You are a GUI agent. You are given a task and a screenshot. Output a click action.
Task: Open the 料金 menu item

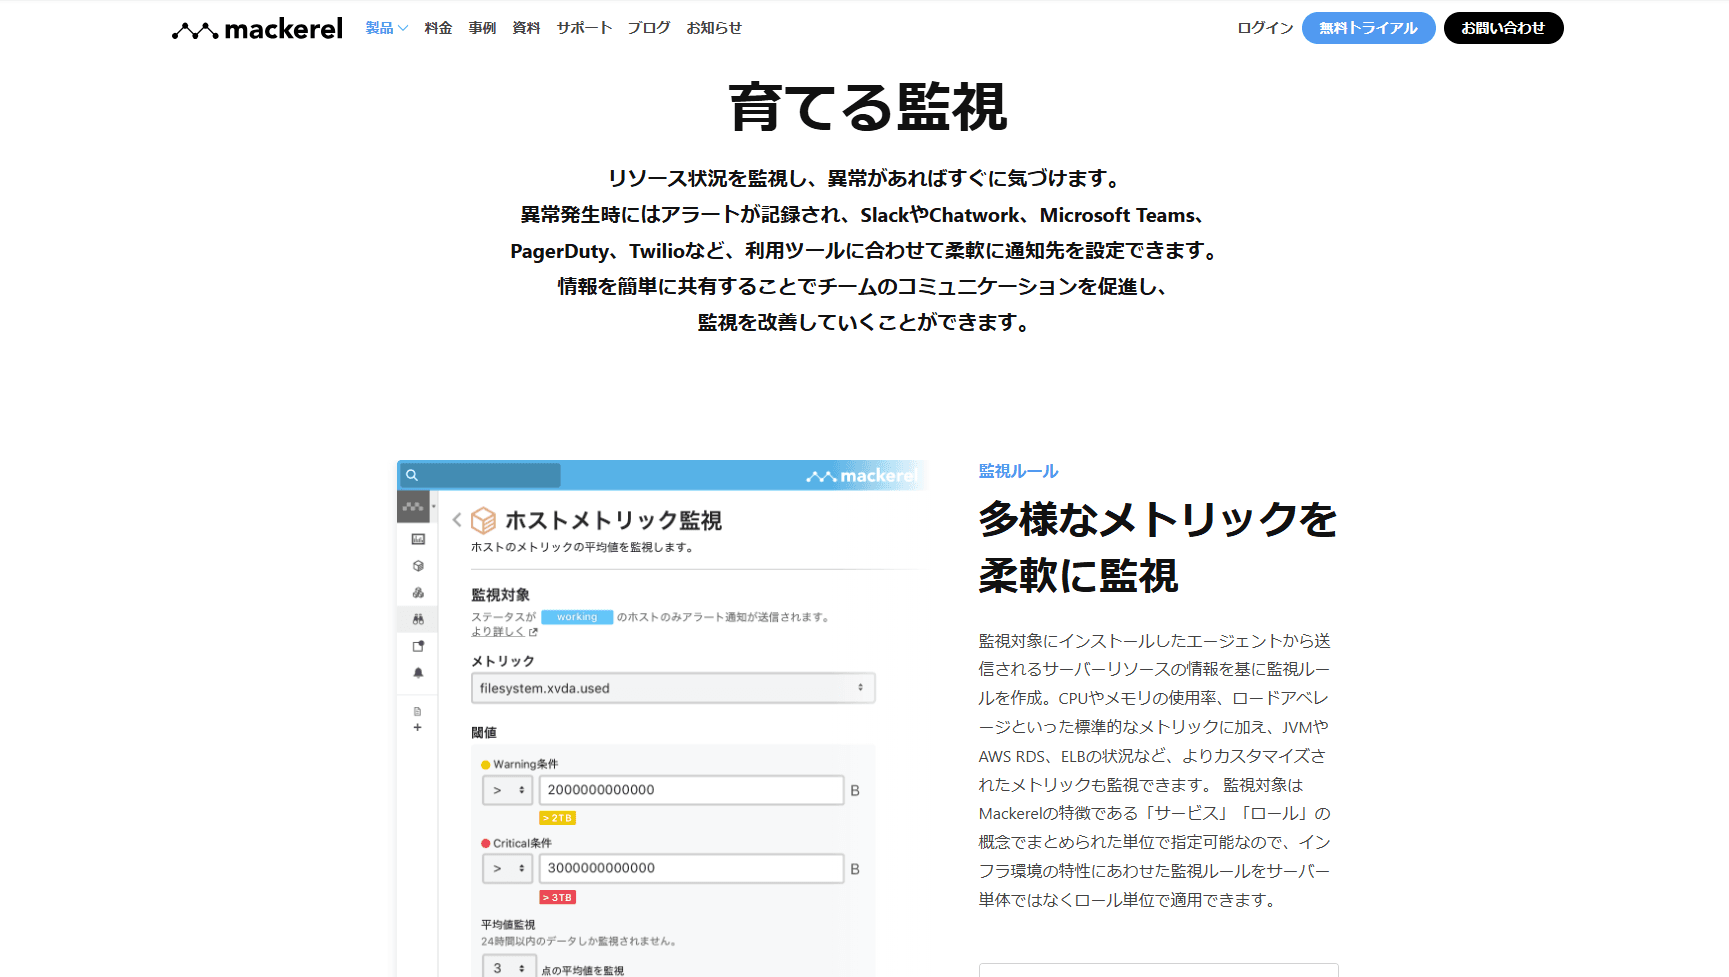(x=438, y=28)
